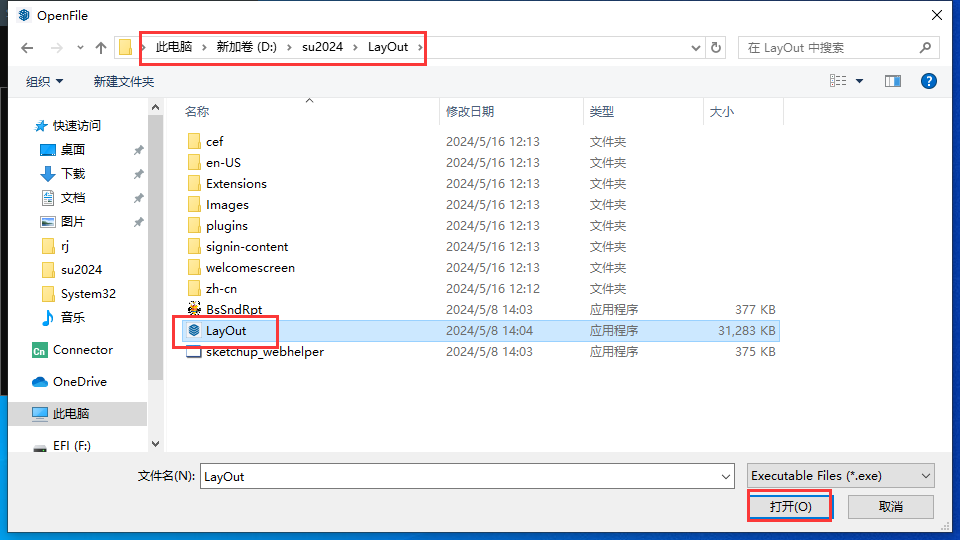This screenshot has height=540, width=960.
Task: Go forward using the forward arrow
Action: [x=56, y=48]
